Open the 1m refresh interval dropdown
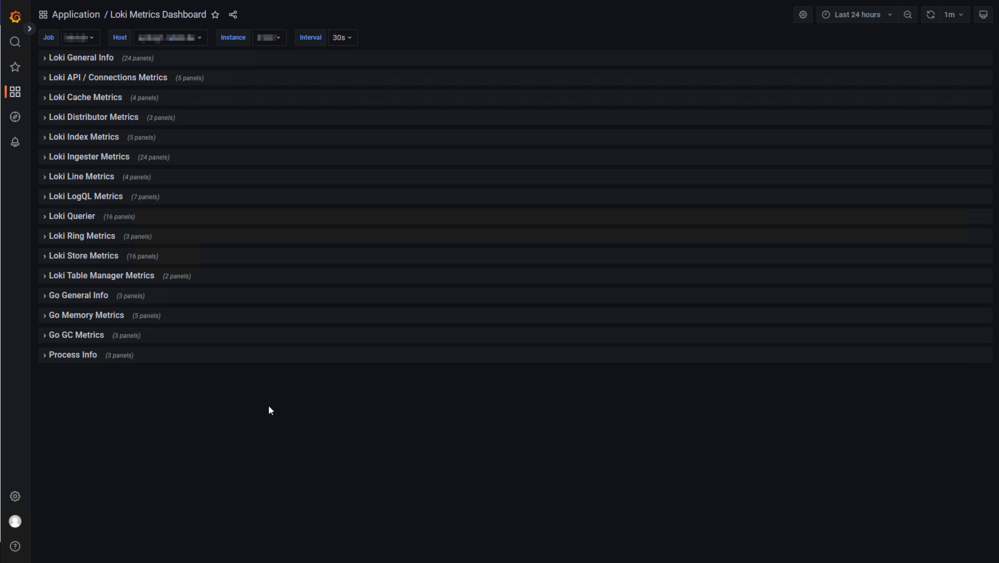This screenshot has width=999, height=563. pos(954,15)
